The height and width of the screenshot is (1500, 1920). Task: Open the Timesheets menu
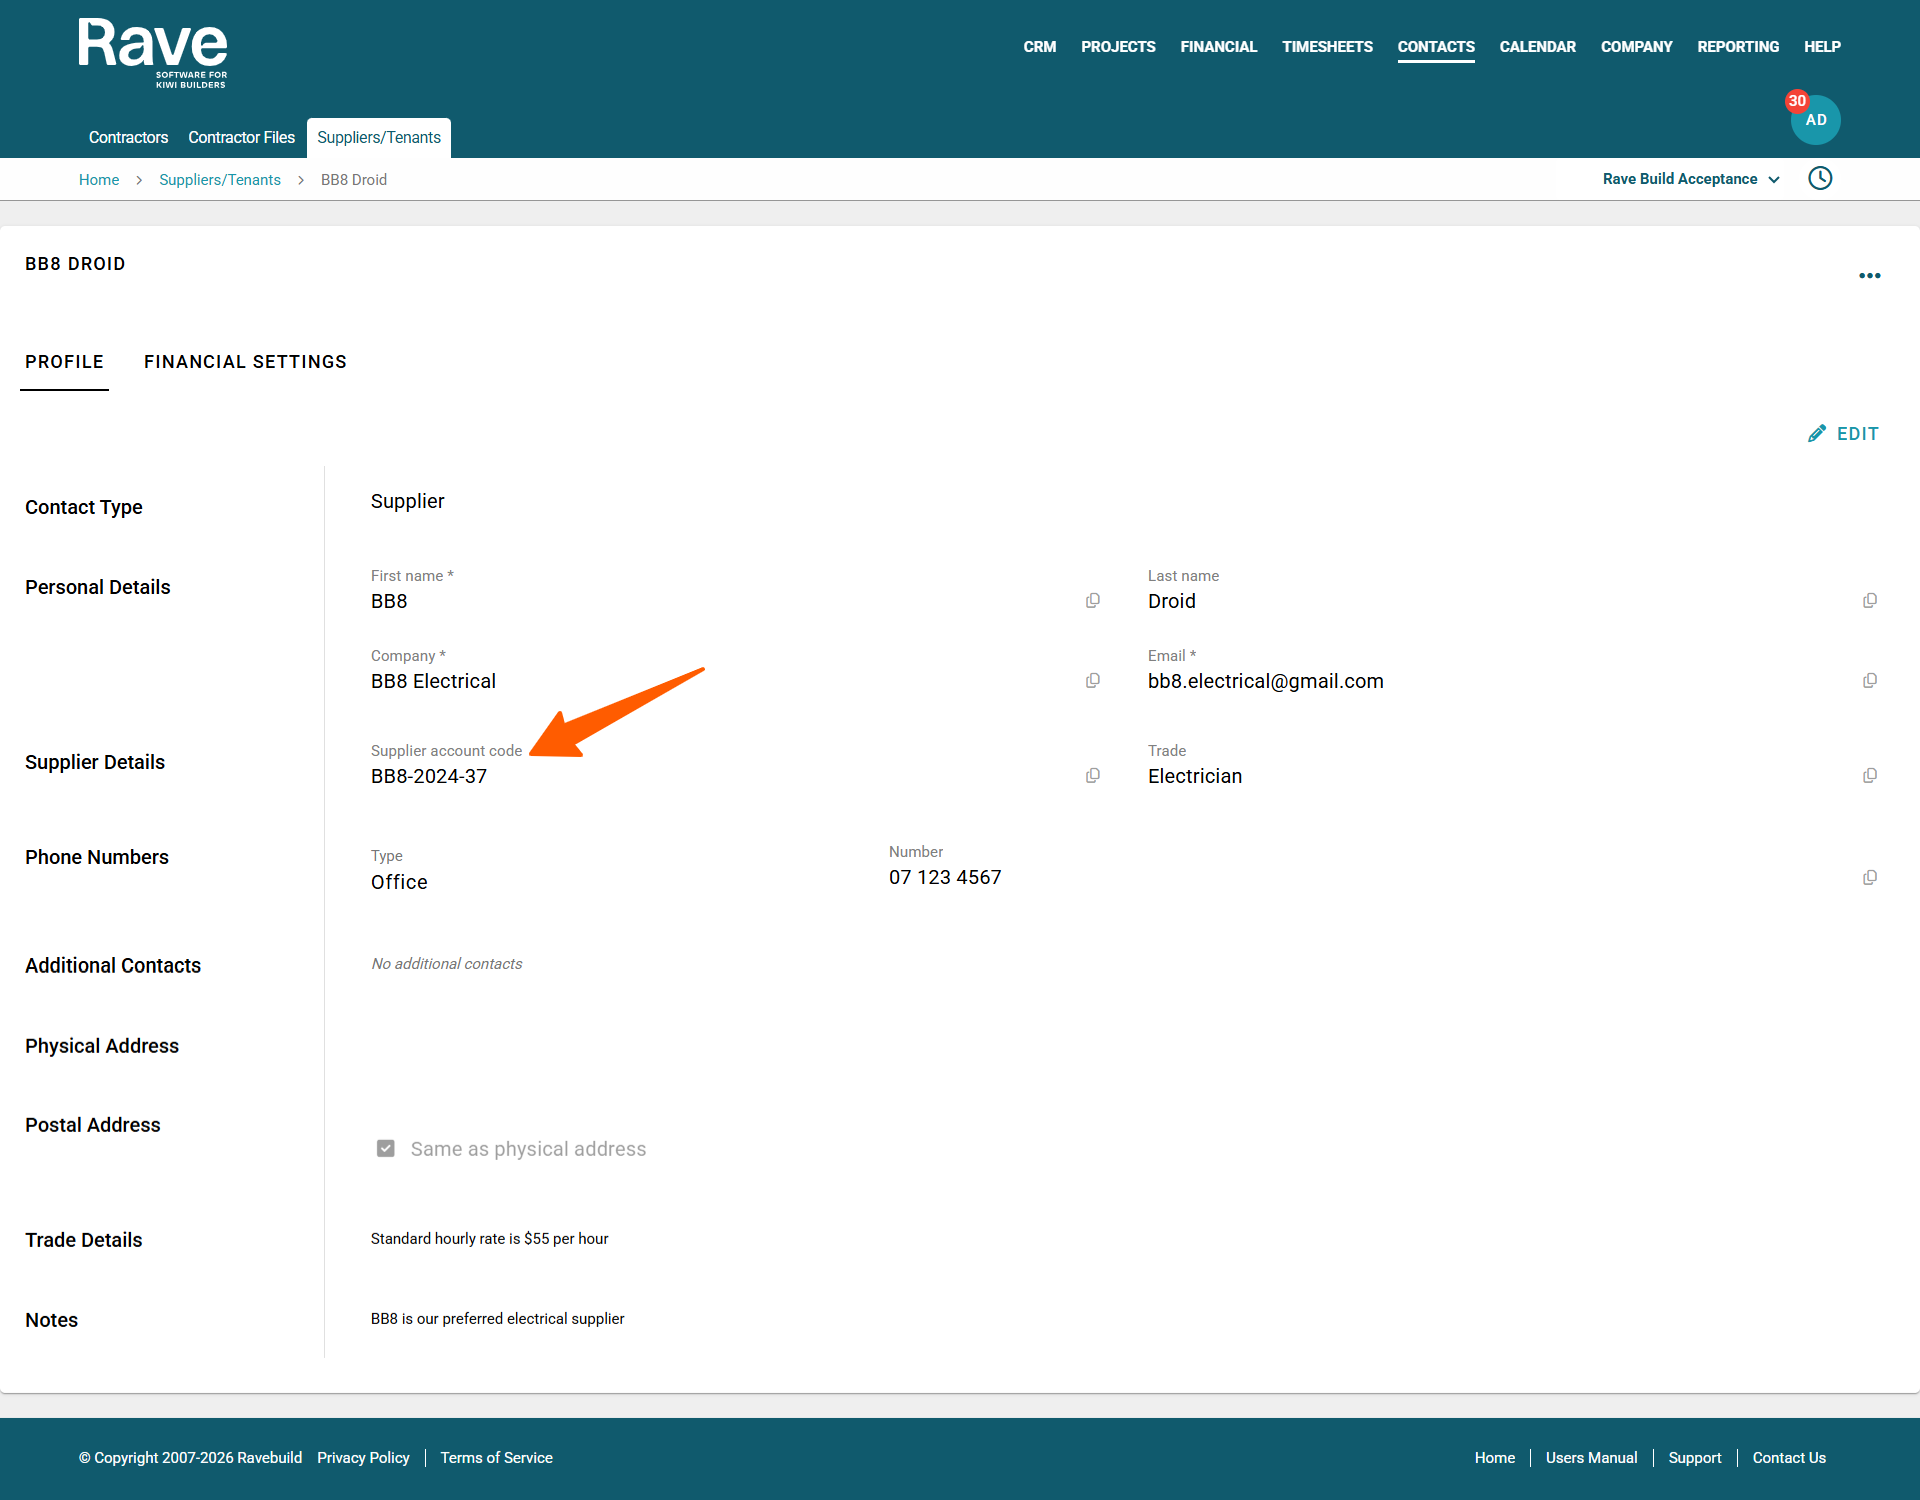click(1327, 47)
